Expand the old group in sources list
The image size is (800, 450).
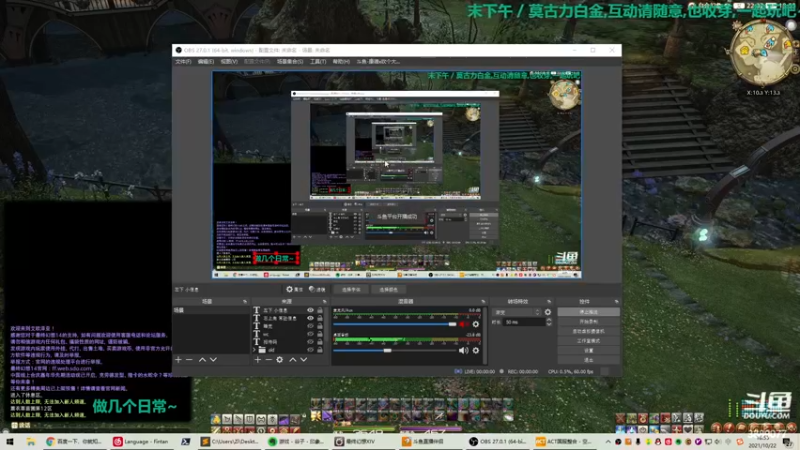click(255, 350)
